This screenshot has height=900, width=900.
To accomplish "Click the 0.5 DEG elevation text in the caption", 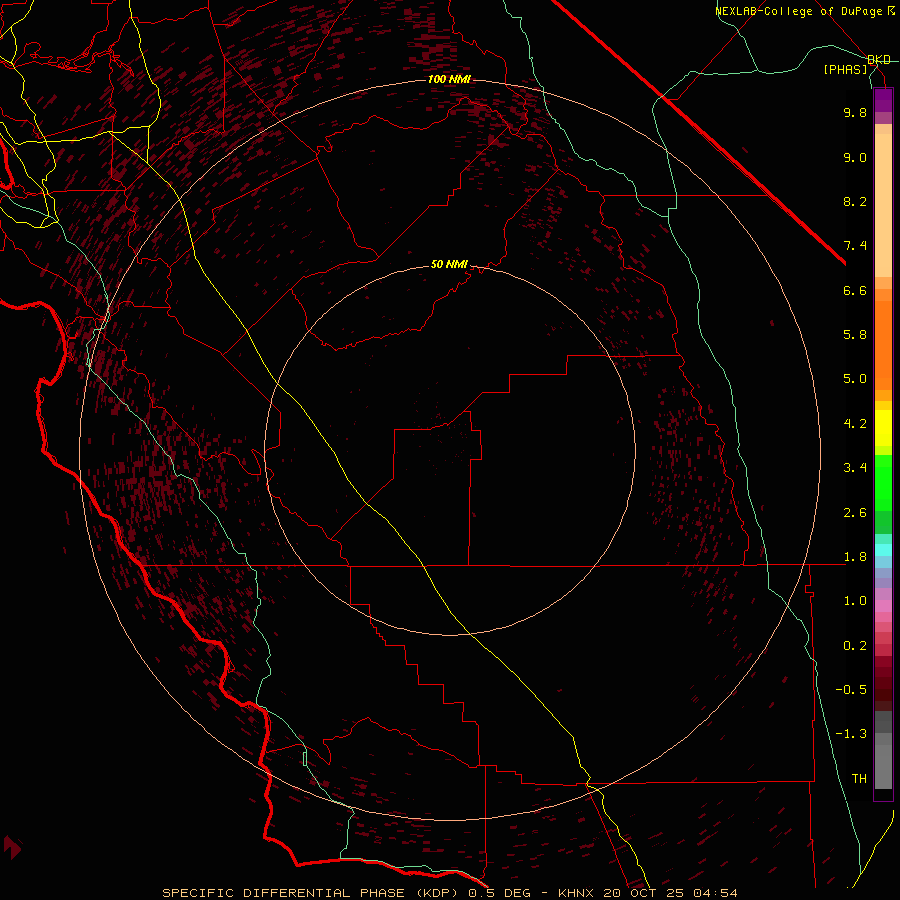I will (x=501, y=893).
